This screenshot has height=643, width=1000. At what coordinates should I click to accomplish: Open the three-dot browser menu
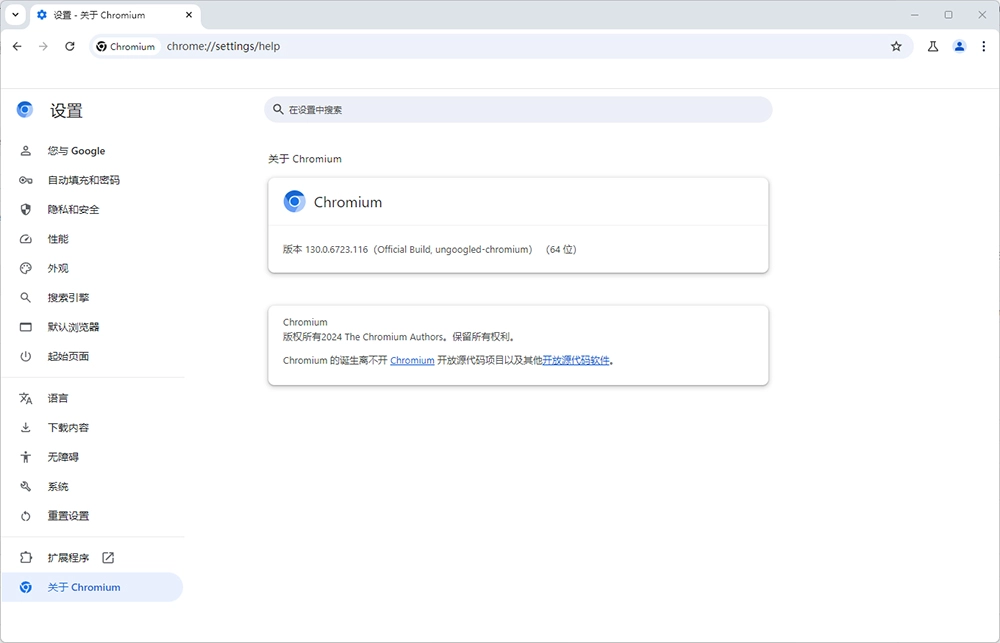click(983, 47)
